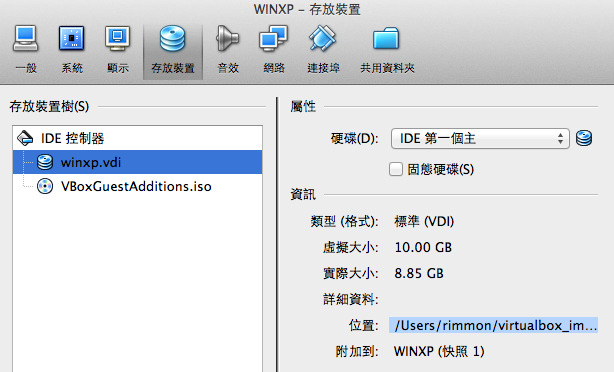Click the WINXP (快照 1) attached value
Viewport: 614px width, 372px height.
click(439, 351)
